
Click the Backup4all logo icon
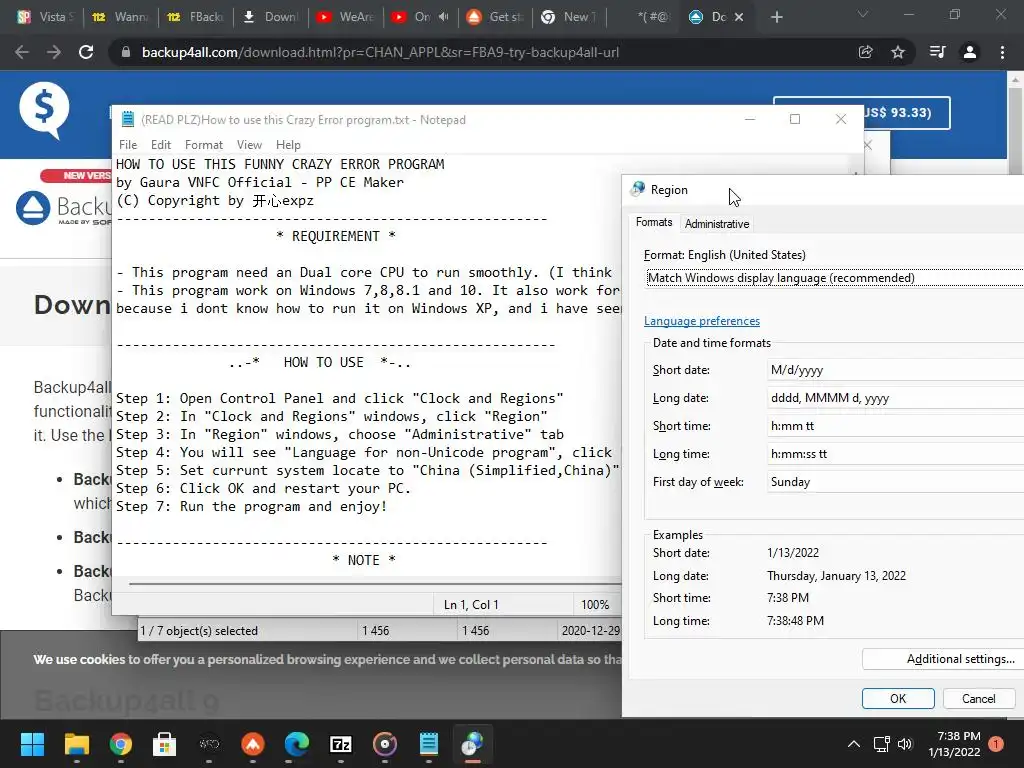(33, 208)
